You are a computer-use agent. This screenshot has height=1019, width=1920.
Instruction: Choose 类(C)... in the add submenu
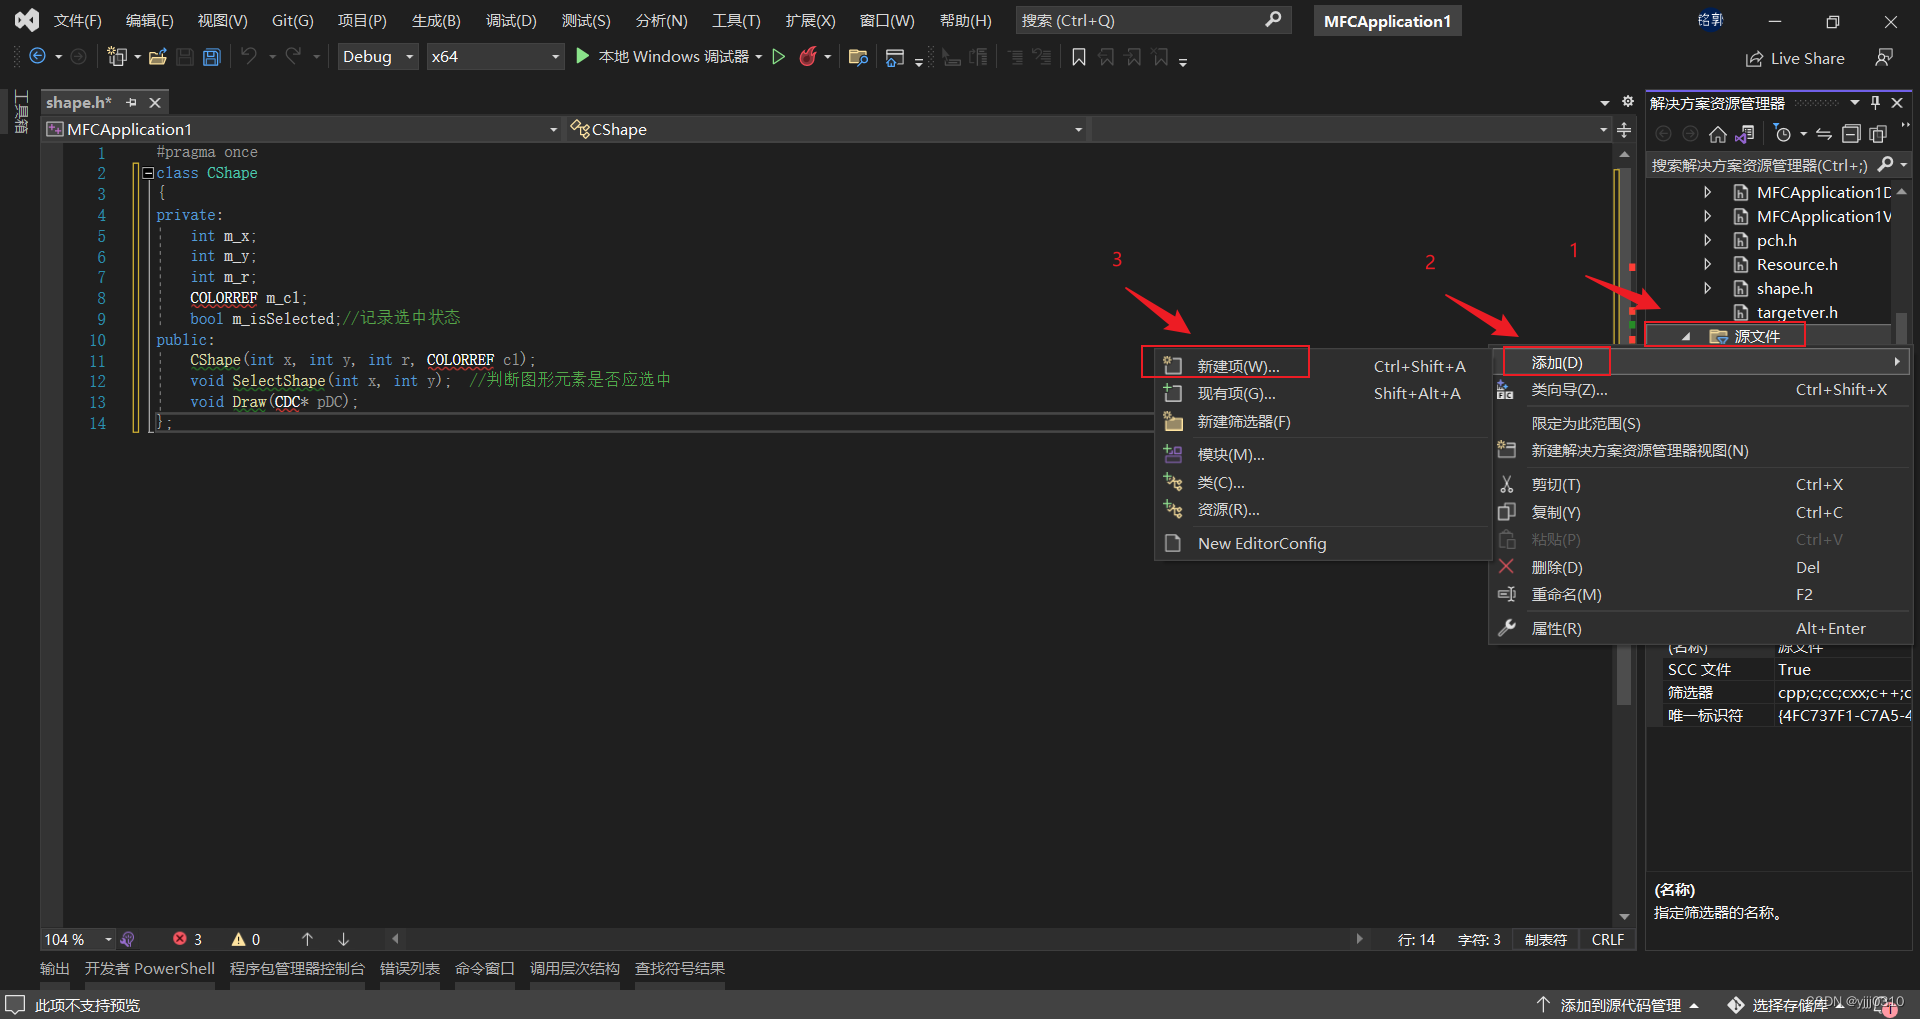pos(1322,482)
